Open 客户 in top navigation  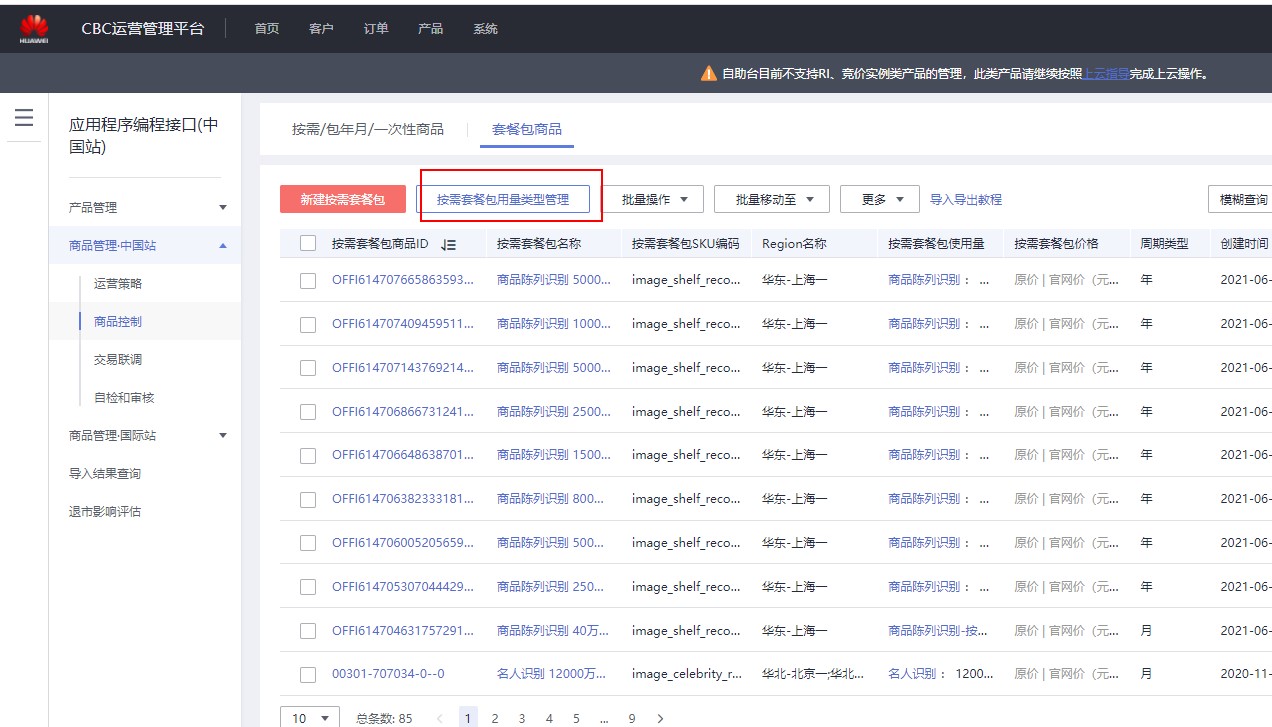(x=321, y=29)
